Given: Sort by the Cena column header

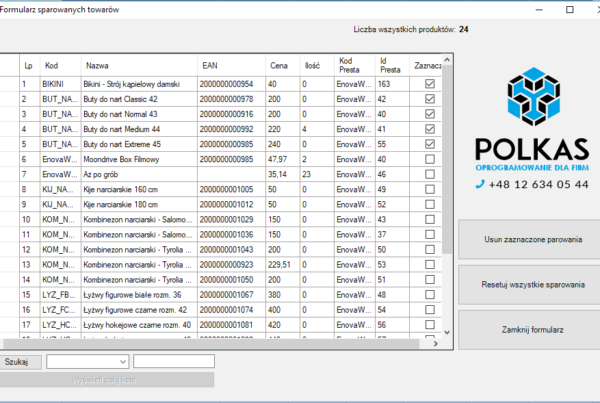Looking at the screenshot, I should [x=281, y=65].
